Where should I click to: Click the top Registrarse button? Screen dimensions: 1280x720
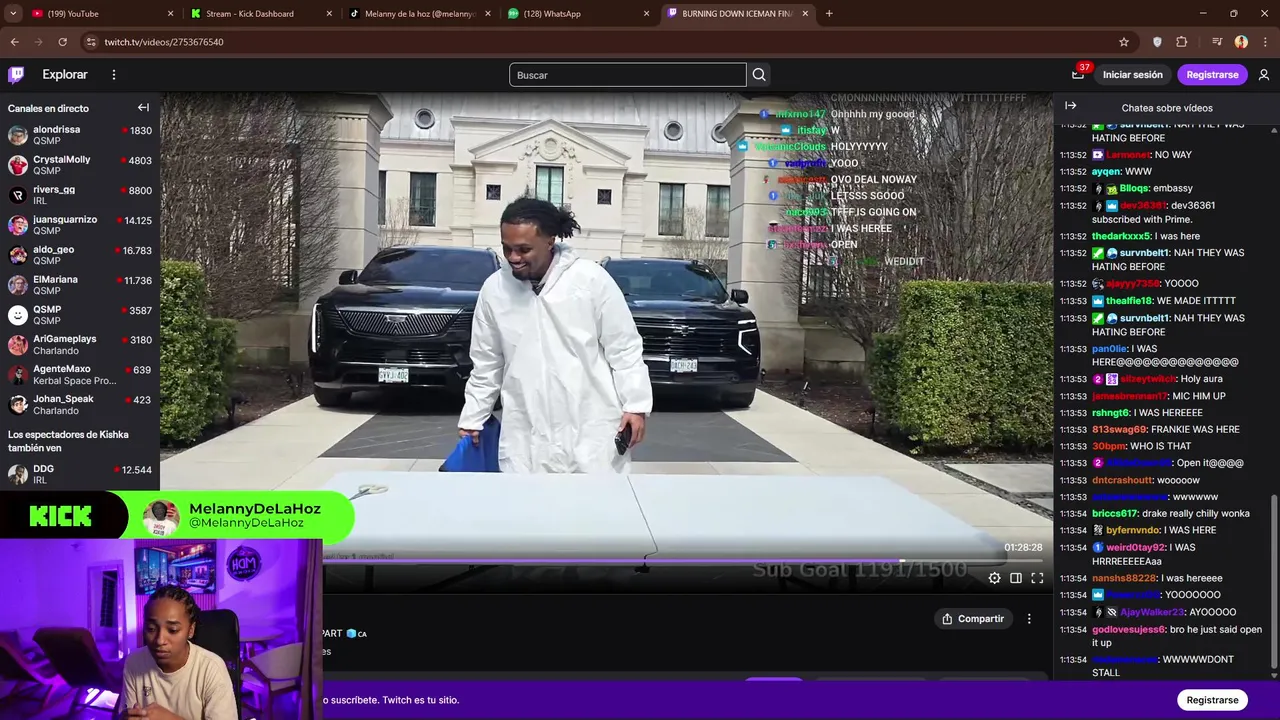pyautogui.click(x=1212, y=75)
